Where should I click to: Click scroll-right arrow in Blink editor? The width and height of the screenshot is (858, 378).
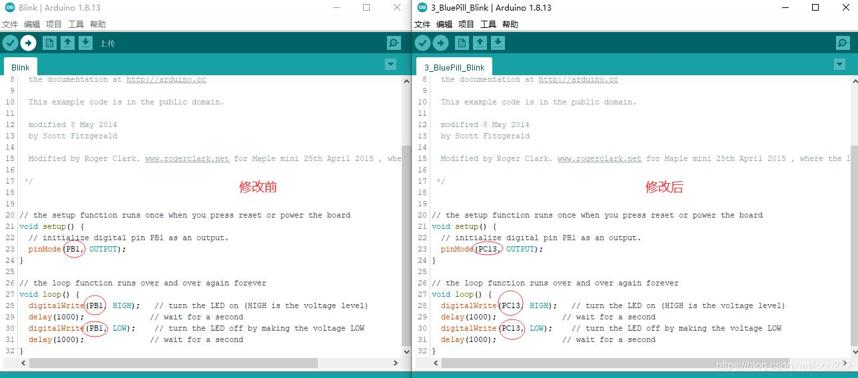point(396,363)
